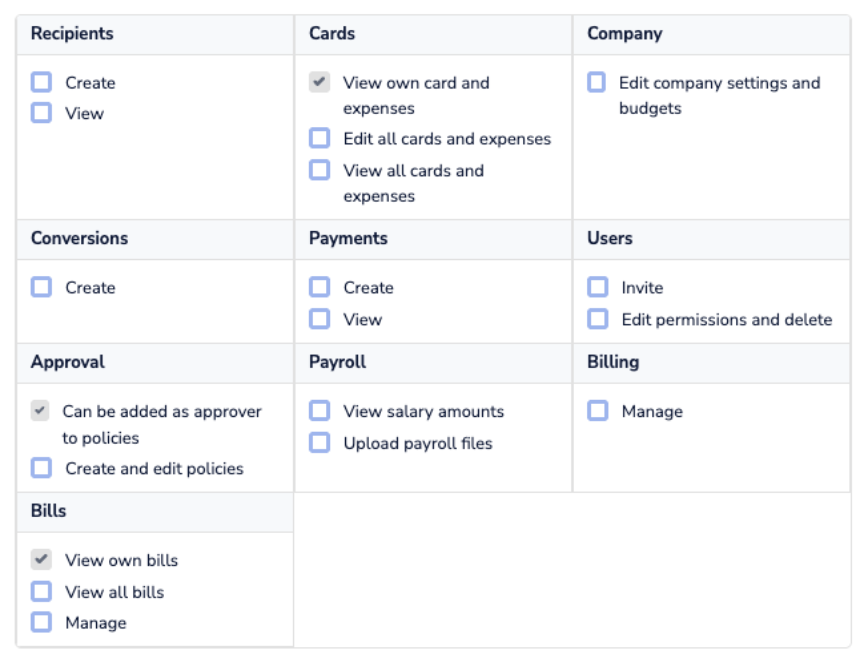Check View salary amounts
This screenshot has height=658, width=864.
319,411
